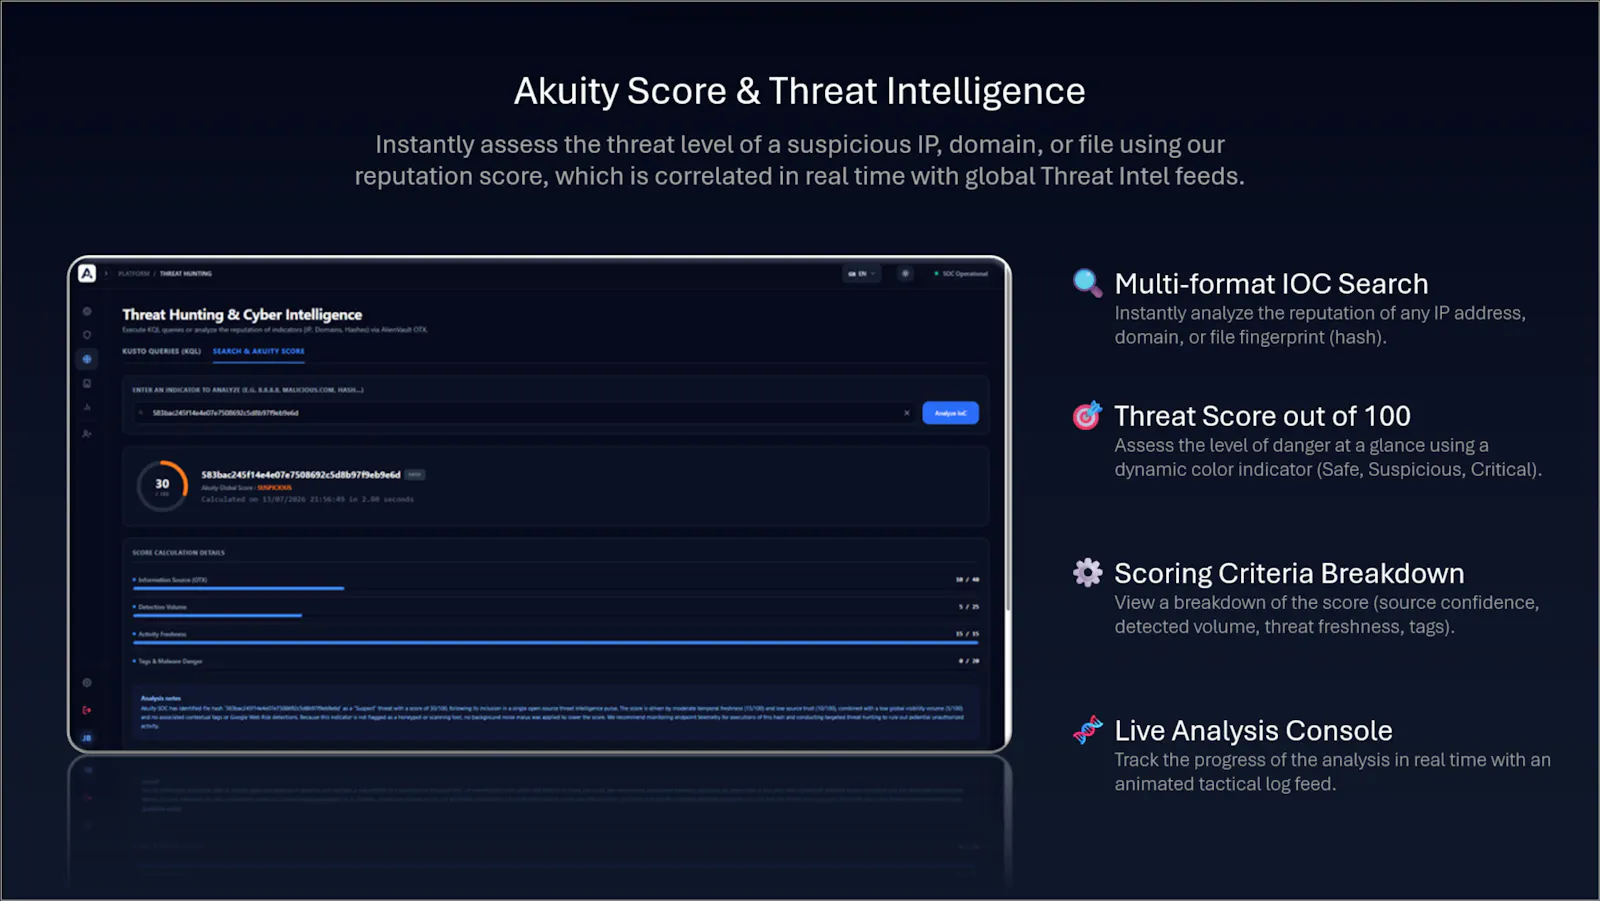Open the settings gear at the sidebar bottom
The image size is (1600, 901).
87,683
